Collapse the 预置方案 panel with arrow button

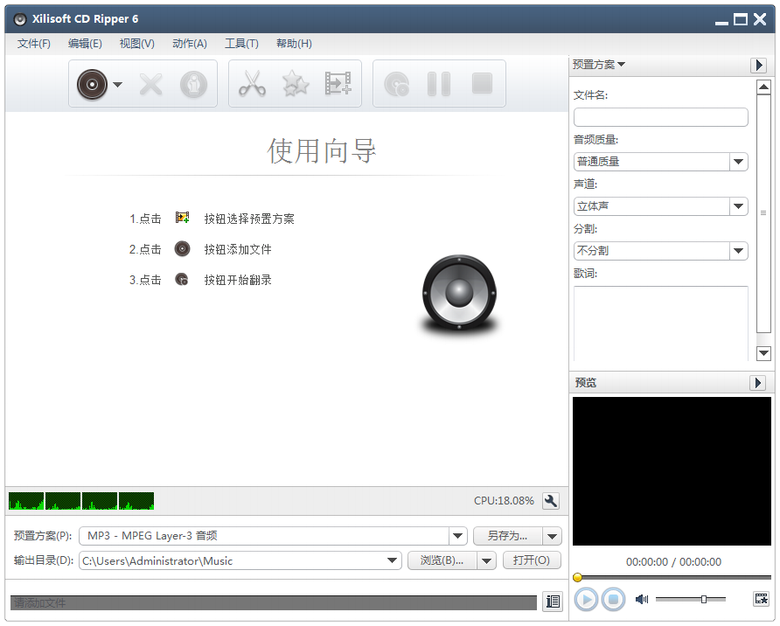coord(758,65)
